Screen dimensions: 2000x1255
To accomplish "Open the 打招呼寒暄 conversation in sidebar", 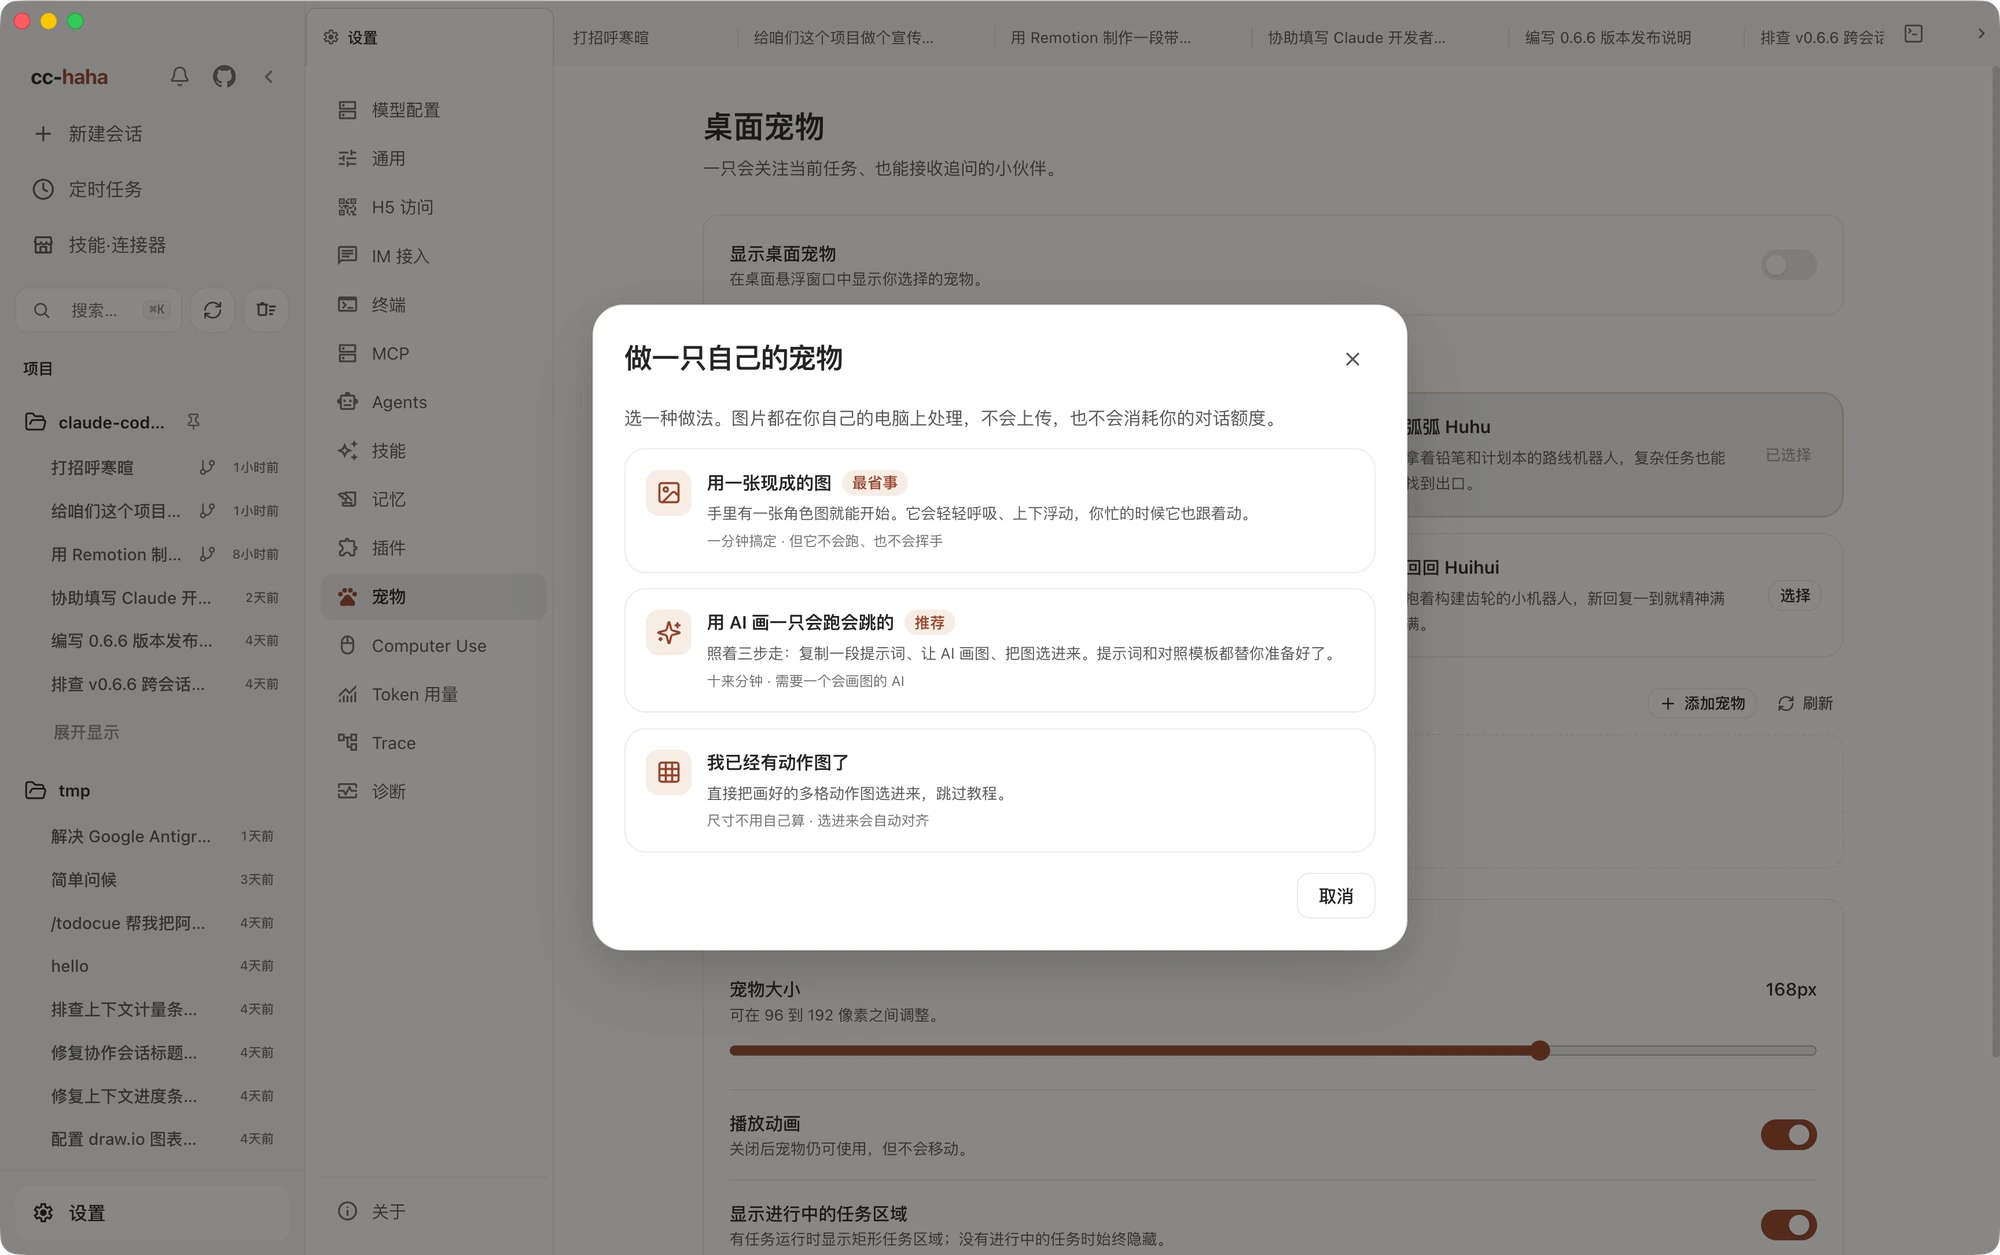I will 152,468.
